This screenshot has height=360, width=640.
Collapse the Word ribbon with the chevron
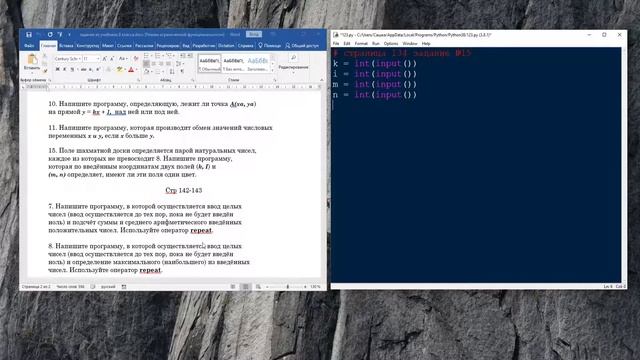coord(322,80)
